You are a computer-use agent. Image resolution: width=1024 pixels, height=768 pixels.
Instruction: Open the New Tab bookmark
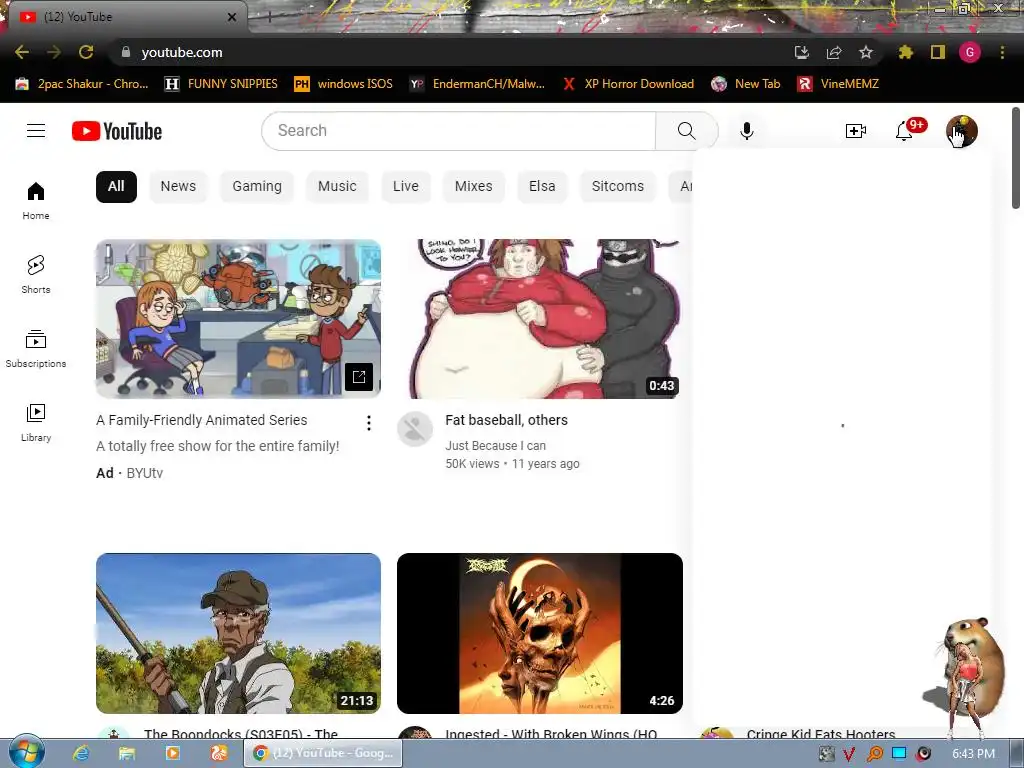(745, 84)
